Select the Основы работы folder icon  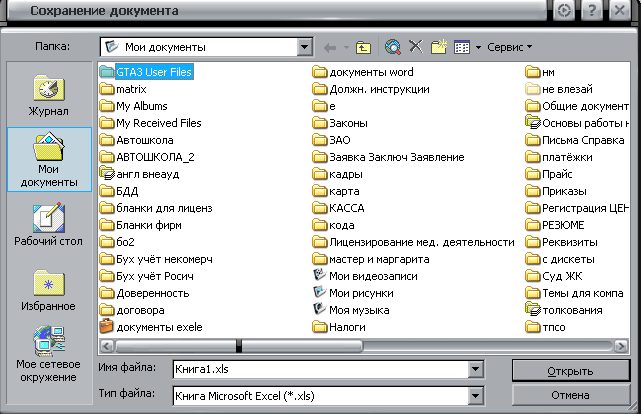(533, 122)
